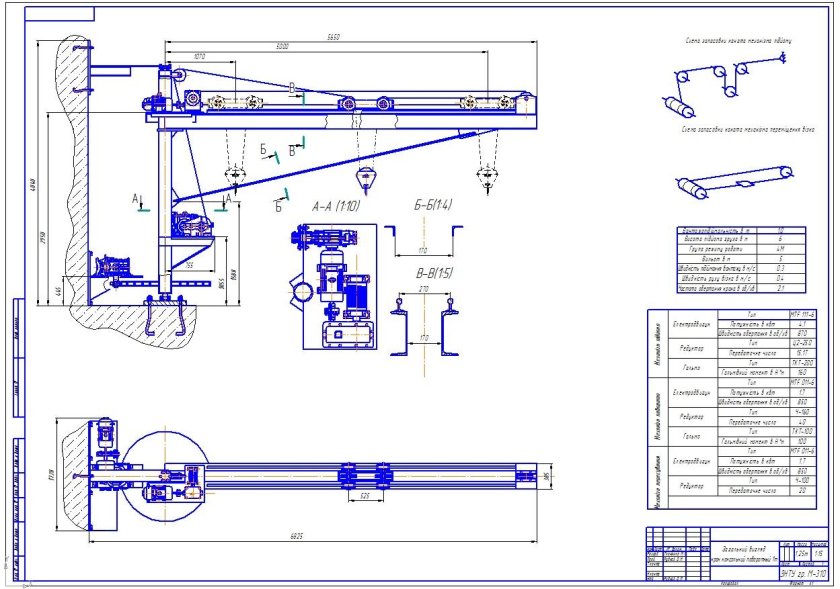This screenshot has width=840, height=589.
Task: Select the В-В (1:5) section title
Action: click(431, 271)
